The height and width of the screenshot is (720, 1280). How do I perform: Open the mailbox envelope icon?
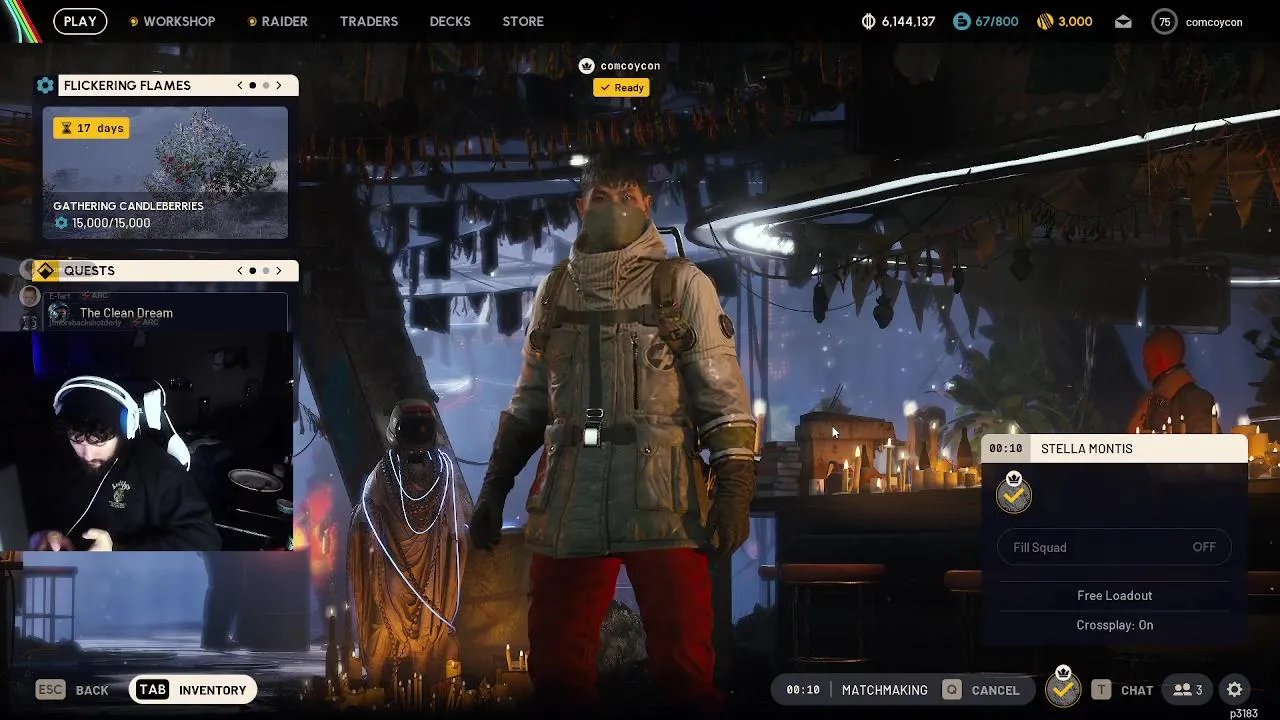point(1123,21)
